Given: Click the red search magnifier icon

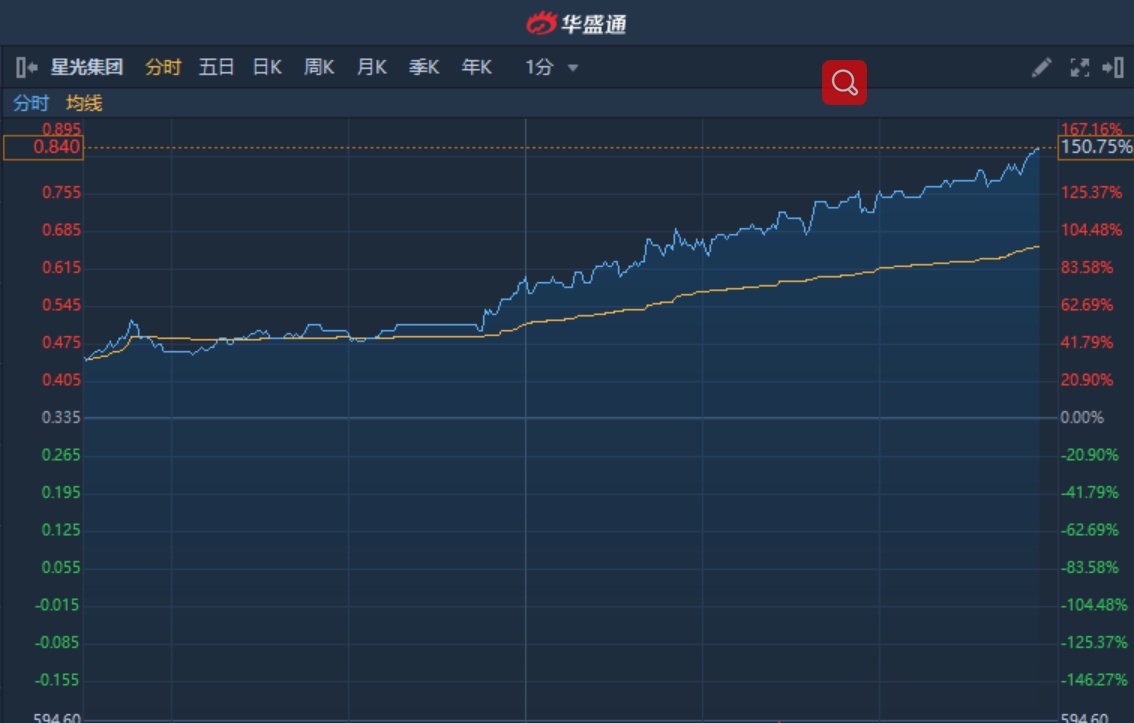Looking at the screenshot, I should 844,82.
